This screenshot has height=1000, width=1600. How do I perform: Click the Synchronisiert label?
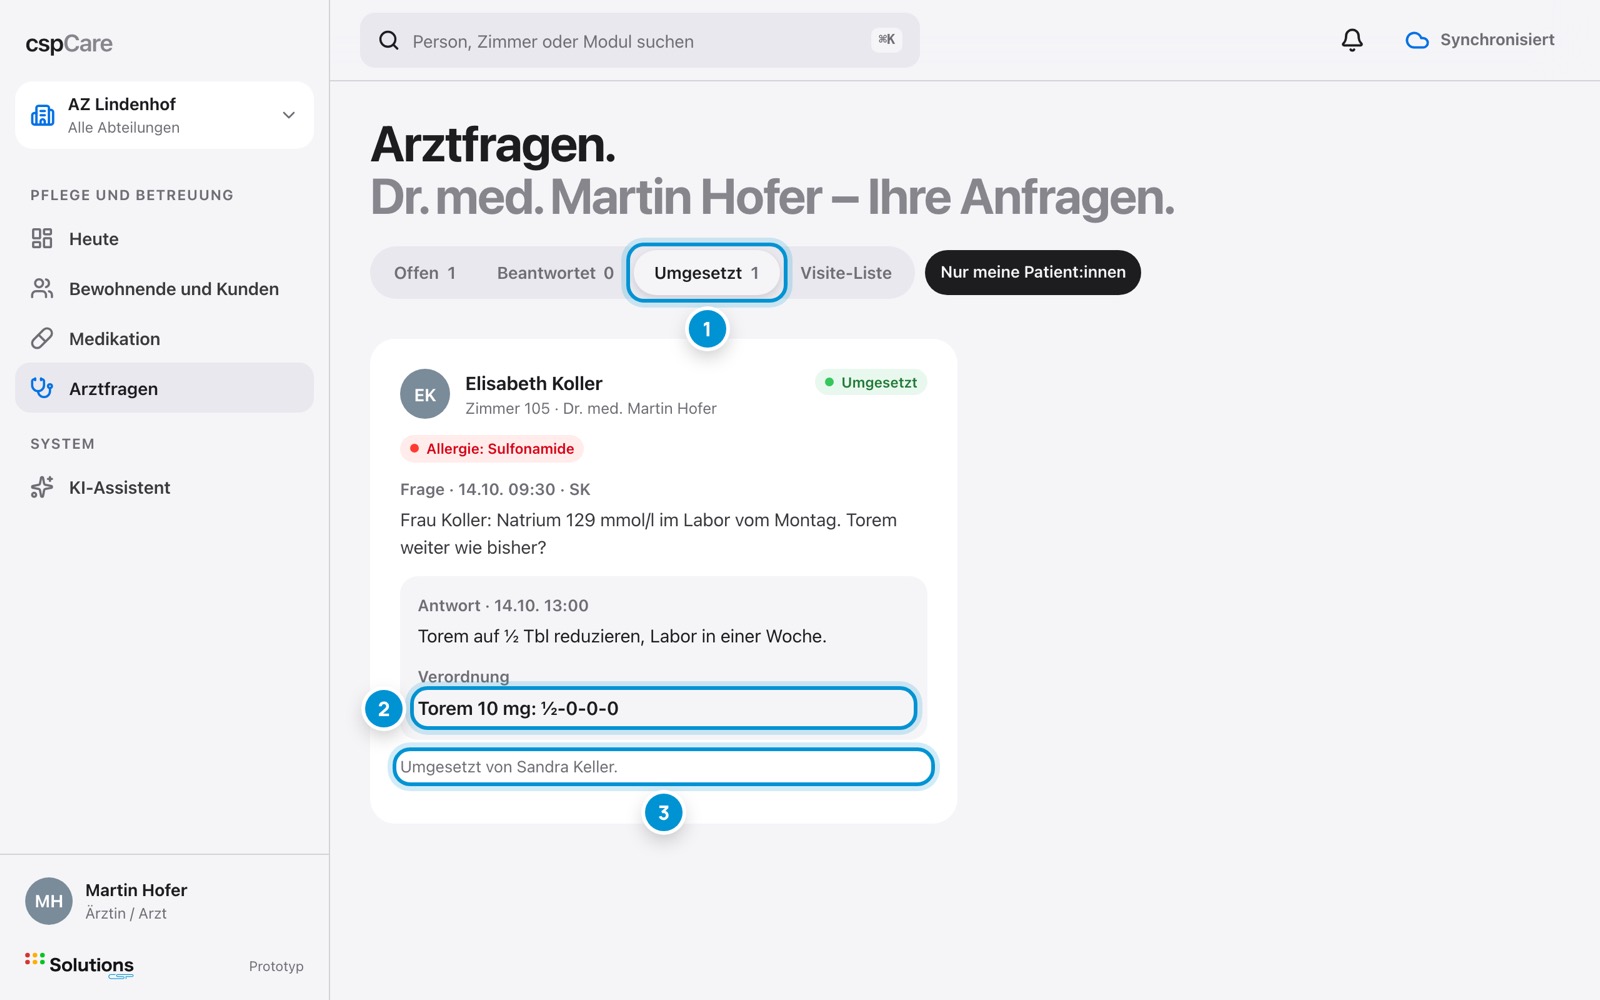[1497, 40]
